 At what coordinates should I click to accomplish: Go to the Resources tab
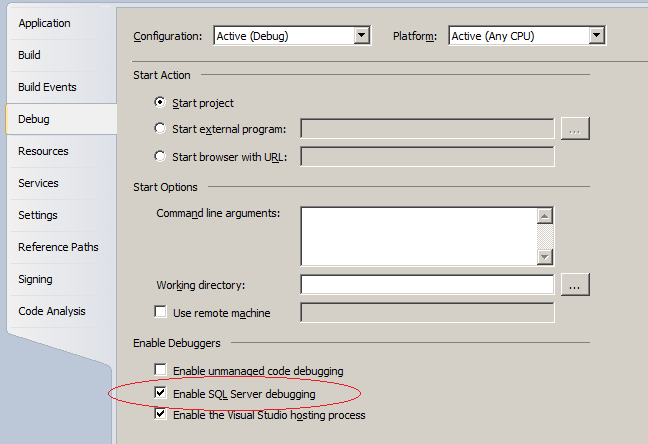(43, 151)
